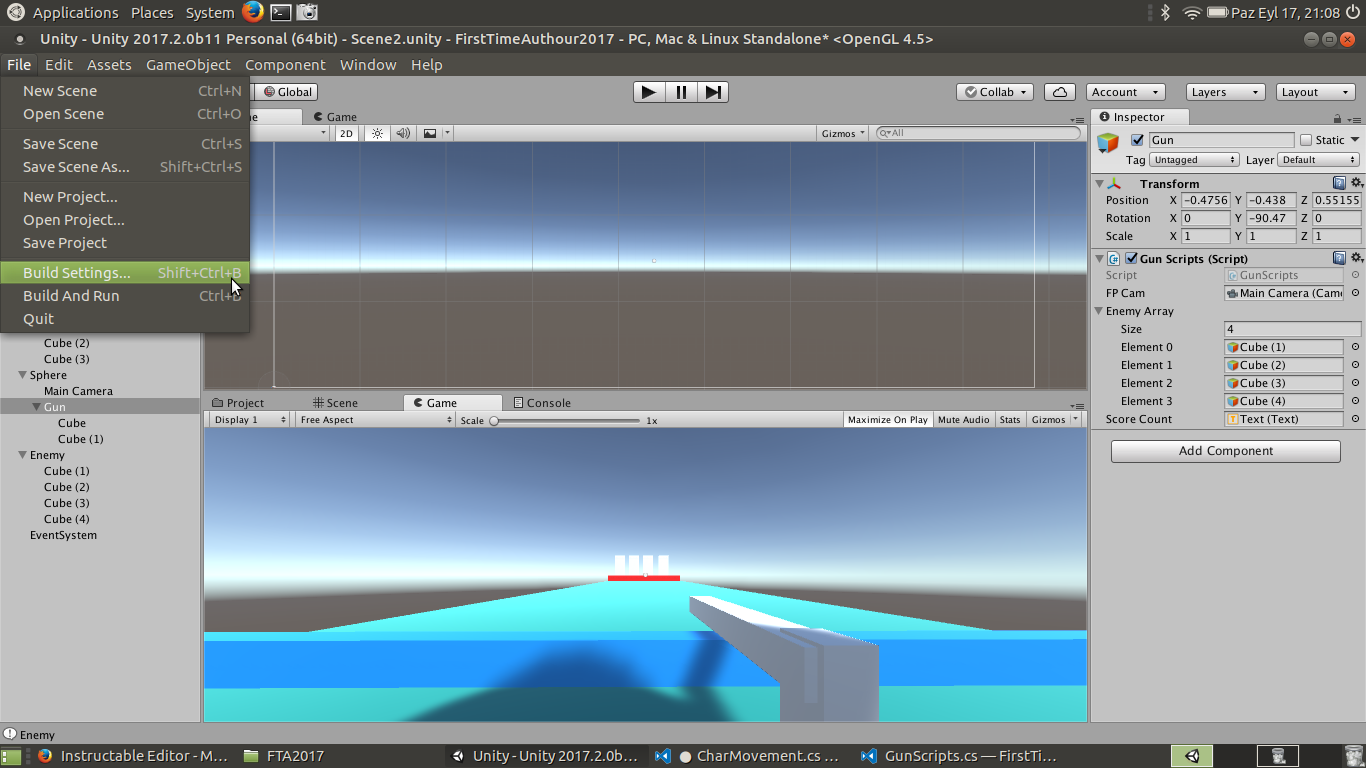1366x768 pixels.
Task: Open the GameObject menu
Action: [188, 65]
